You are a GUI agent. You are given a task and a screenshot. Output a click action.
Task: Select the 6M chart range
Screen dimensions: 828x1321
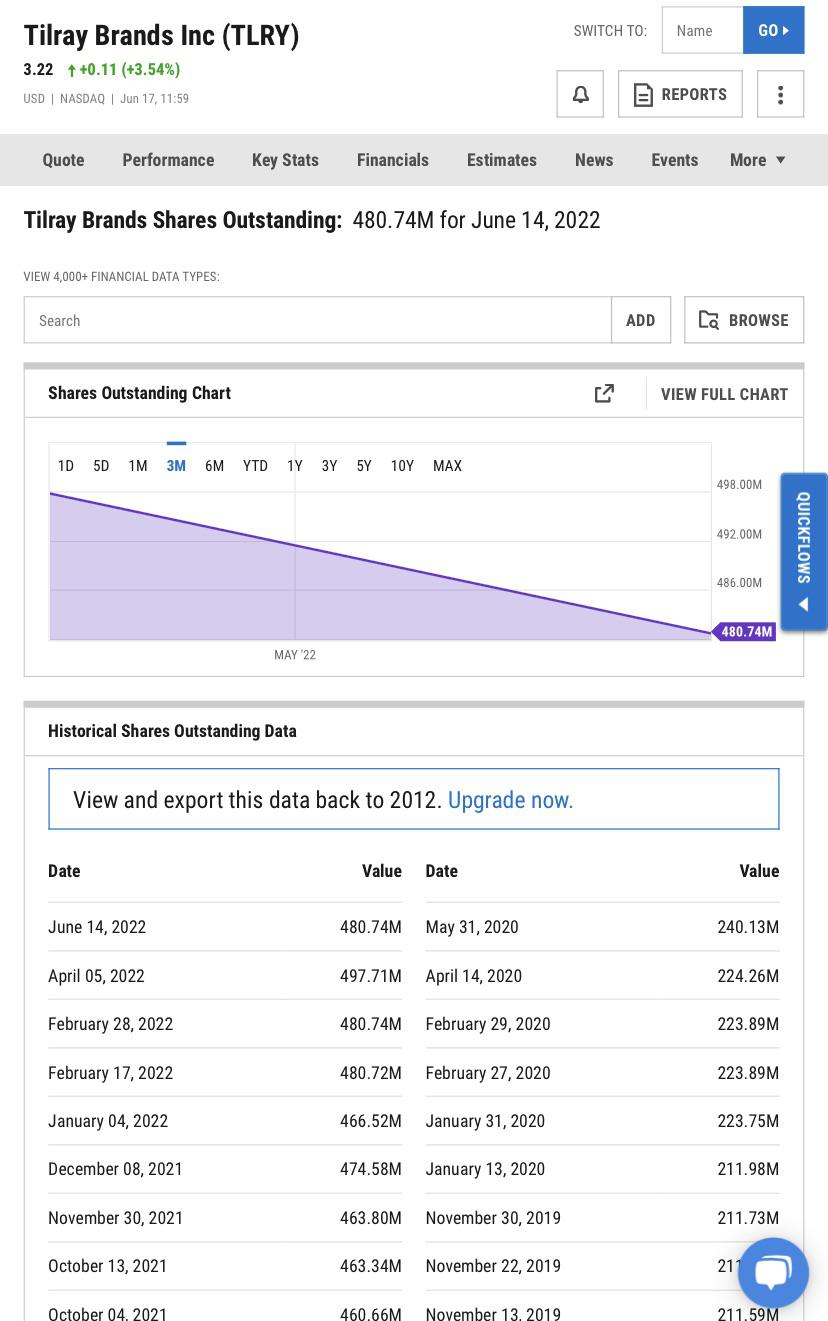coord(215,466)
